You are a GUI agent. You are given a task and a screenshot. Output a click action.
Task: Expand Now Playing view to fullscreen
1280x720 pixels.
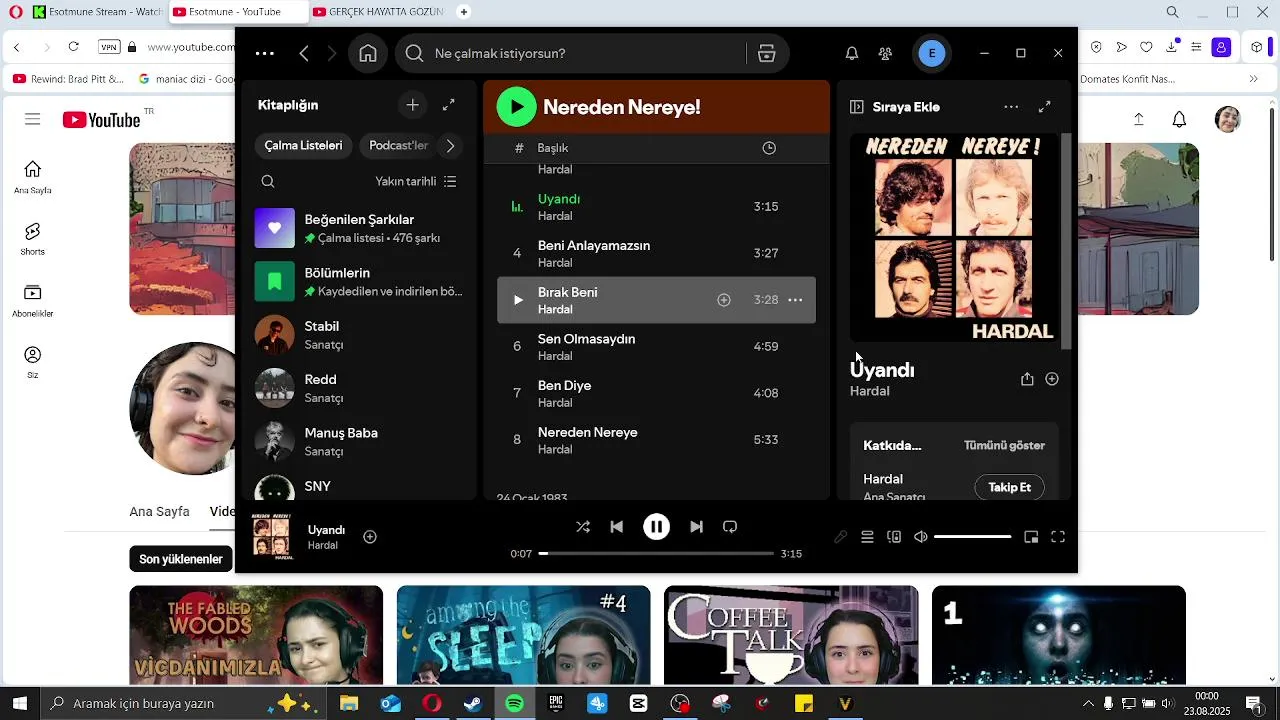pos(1045,107)
